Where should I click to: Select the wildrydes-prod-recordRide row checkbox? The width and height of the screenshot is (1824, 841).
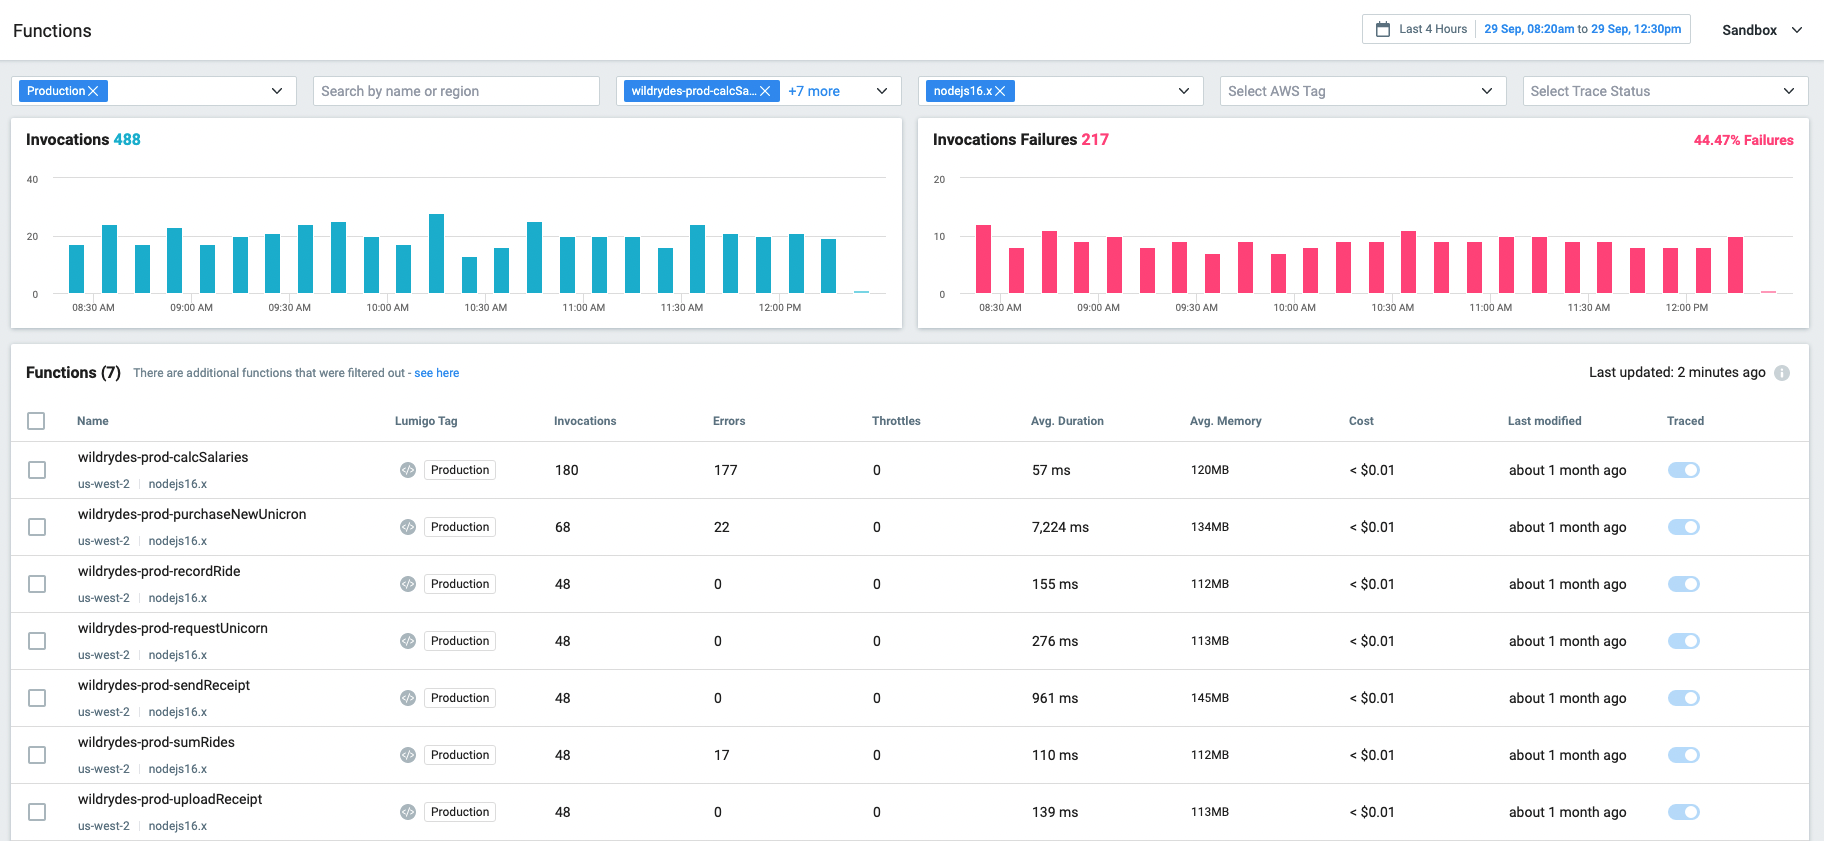tap(37, 584)
